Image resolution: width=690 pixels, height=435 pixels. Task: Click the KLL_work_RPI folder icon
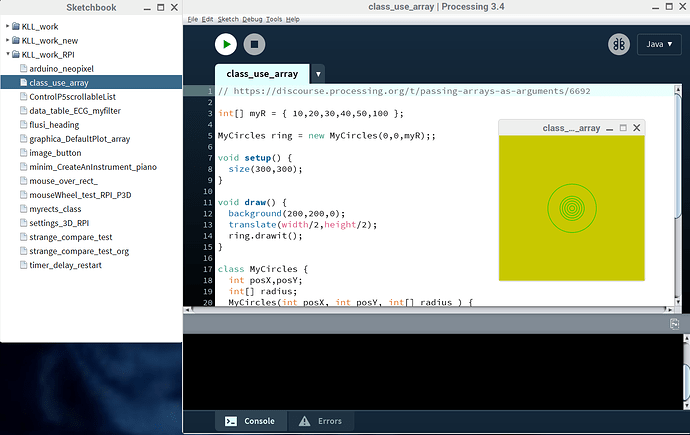pos(16,54)
